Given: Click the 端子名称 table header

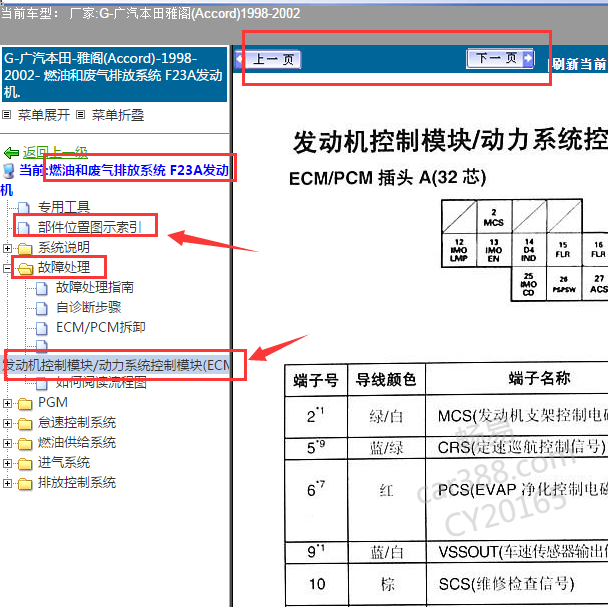Looking at the screenshot, I should pyautogui.click(x=539, y=378).
